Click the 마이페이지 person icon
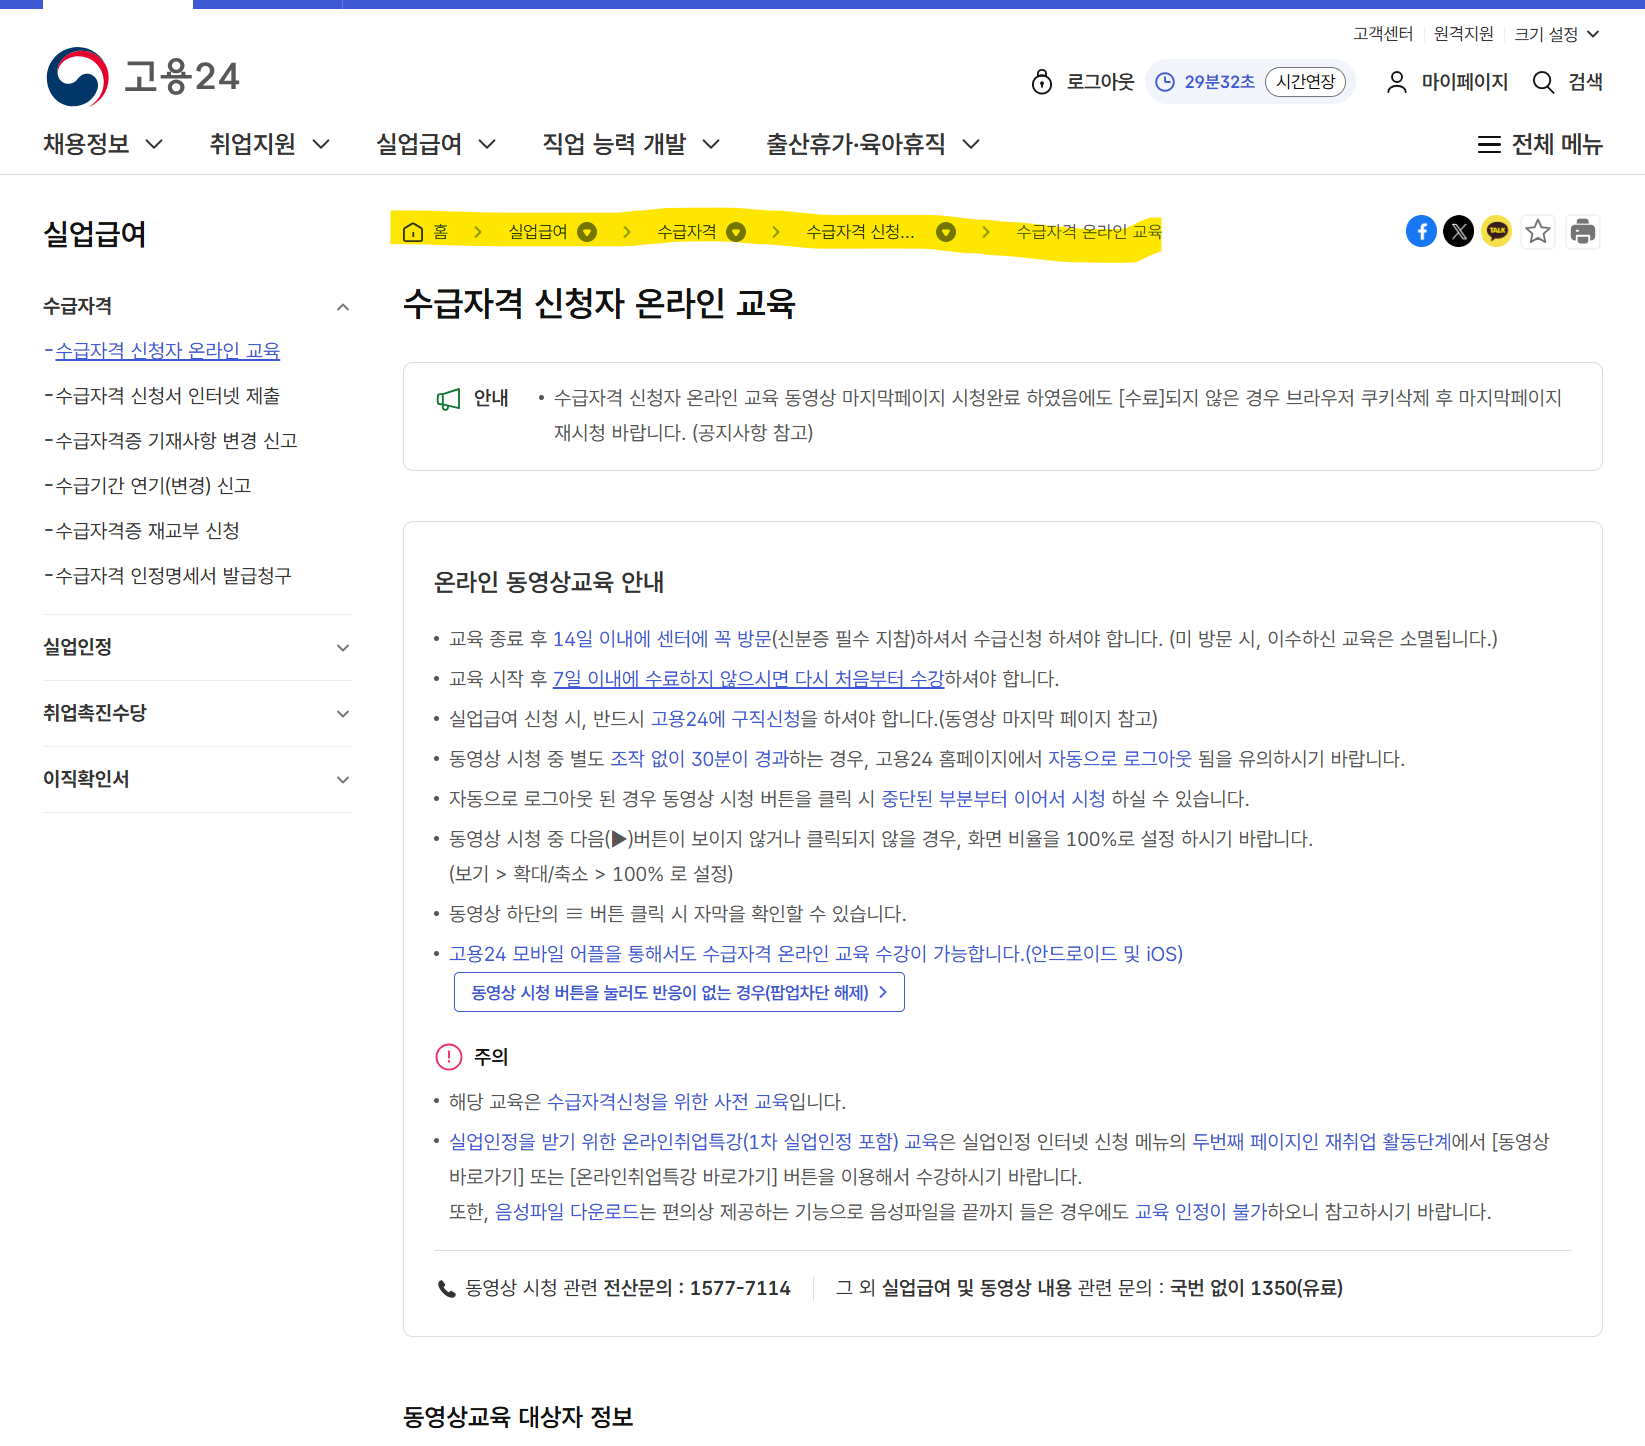 1396,82
